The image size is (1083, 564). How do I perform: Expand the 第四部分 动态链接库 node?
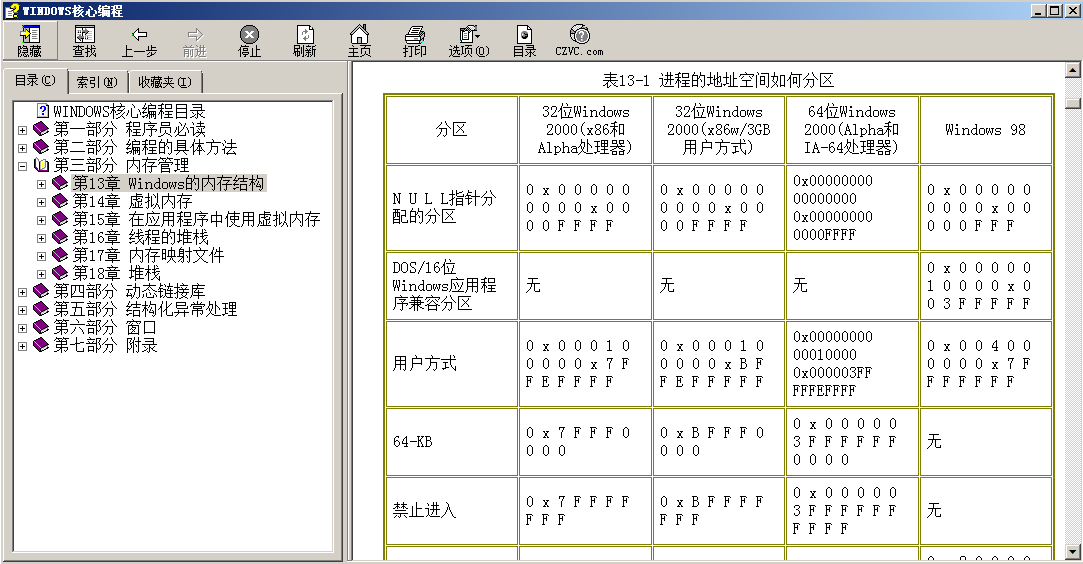tap(22, 291)
